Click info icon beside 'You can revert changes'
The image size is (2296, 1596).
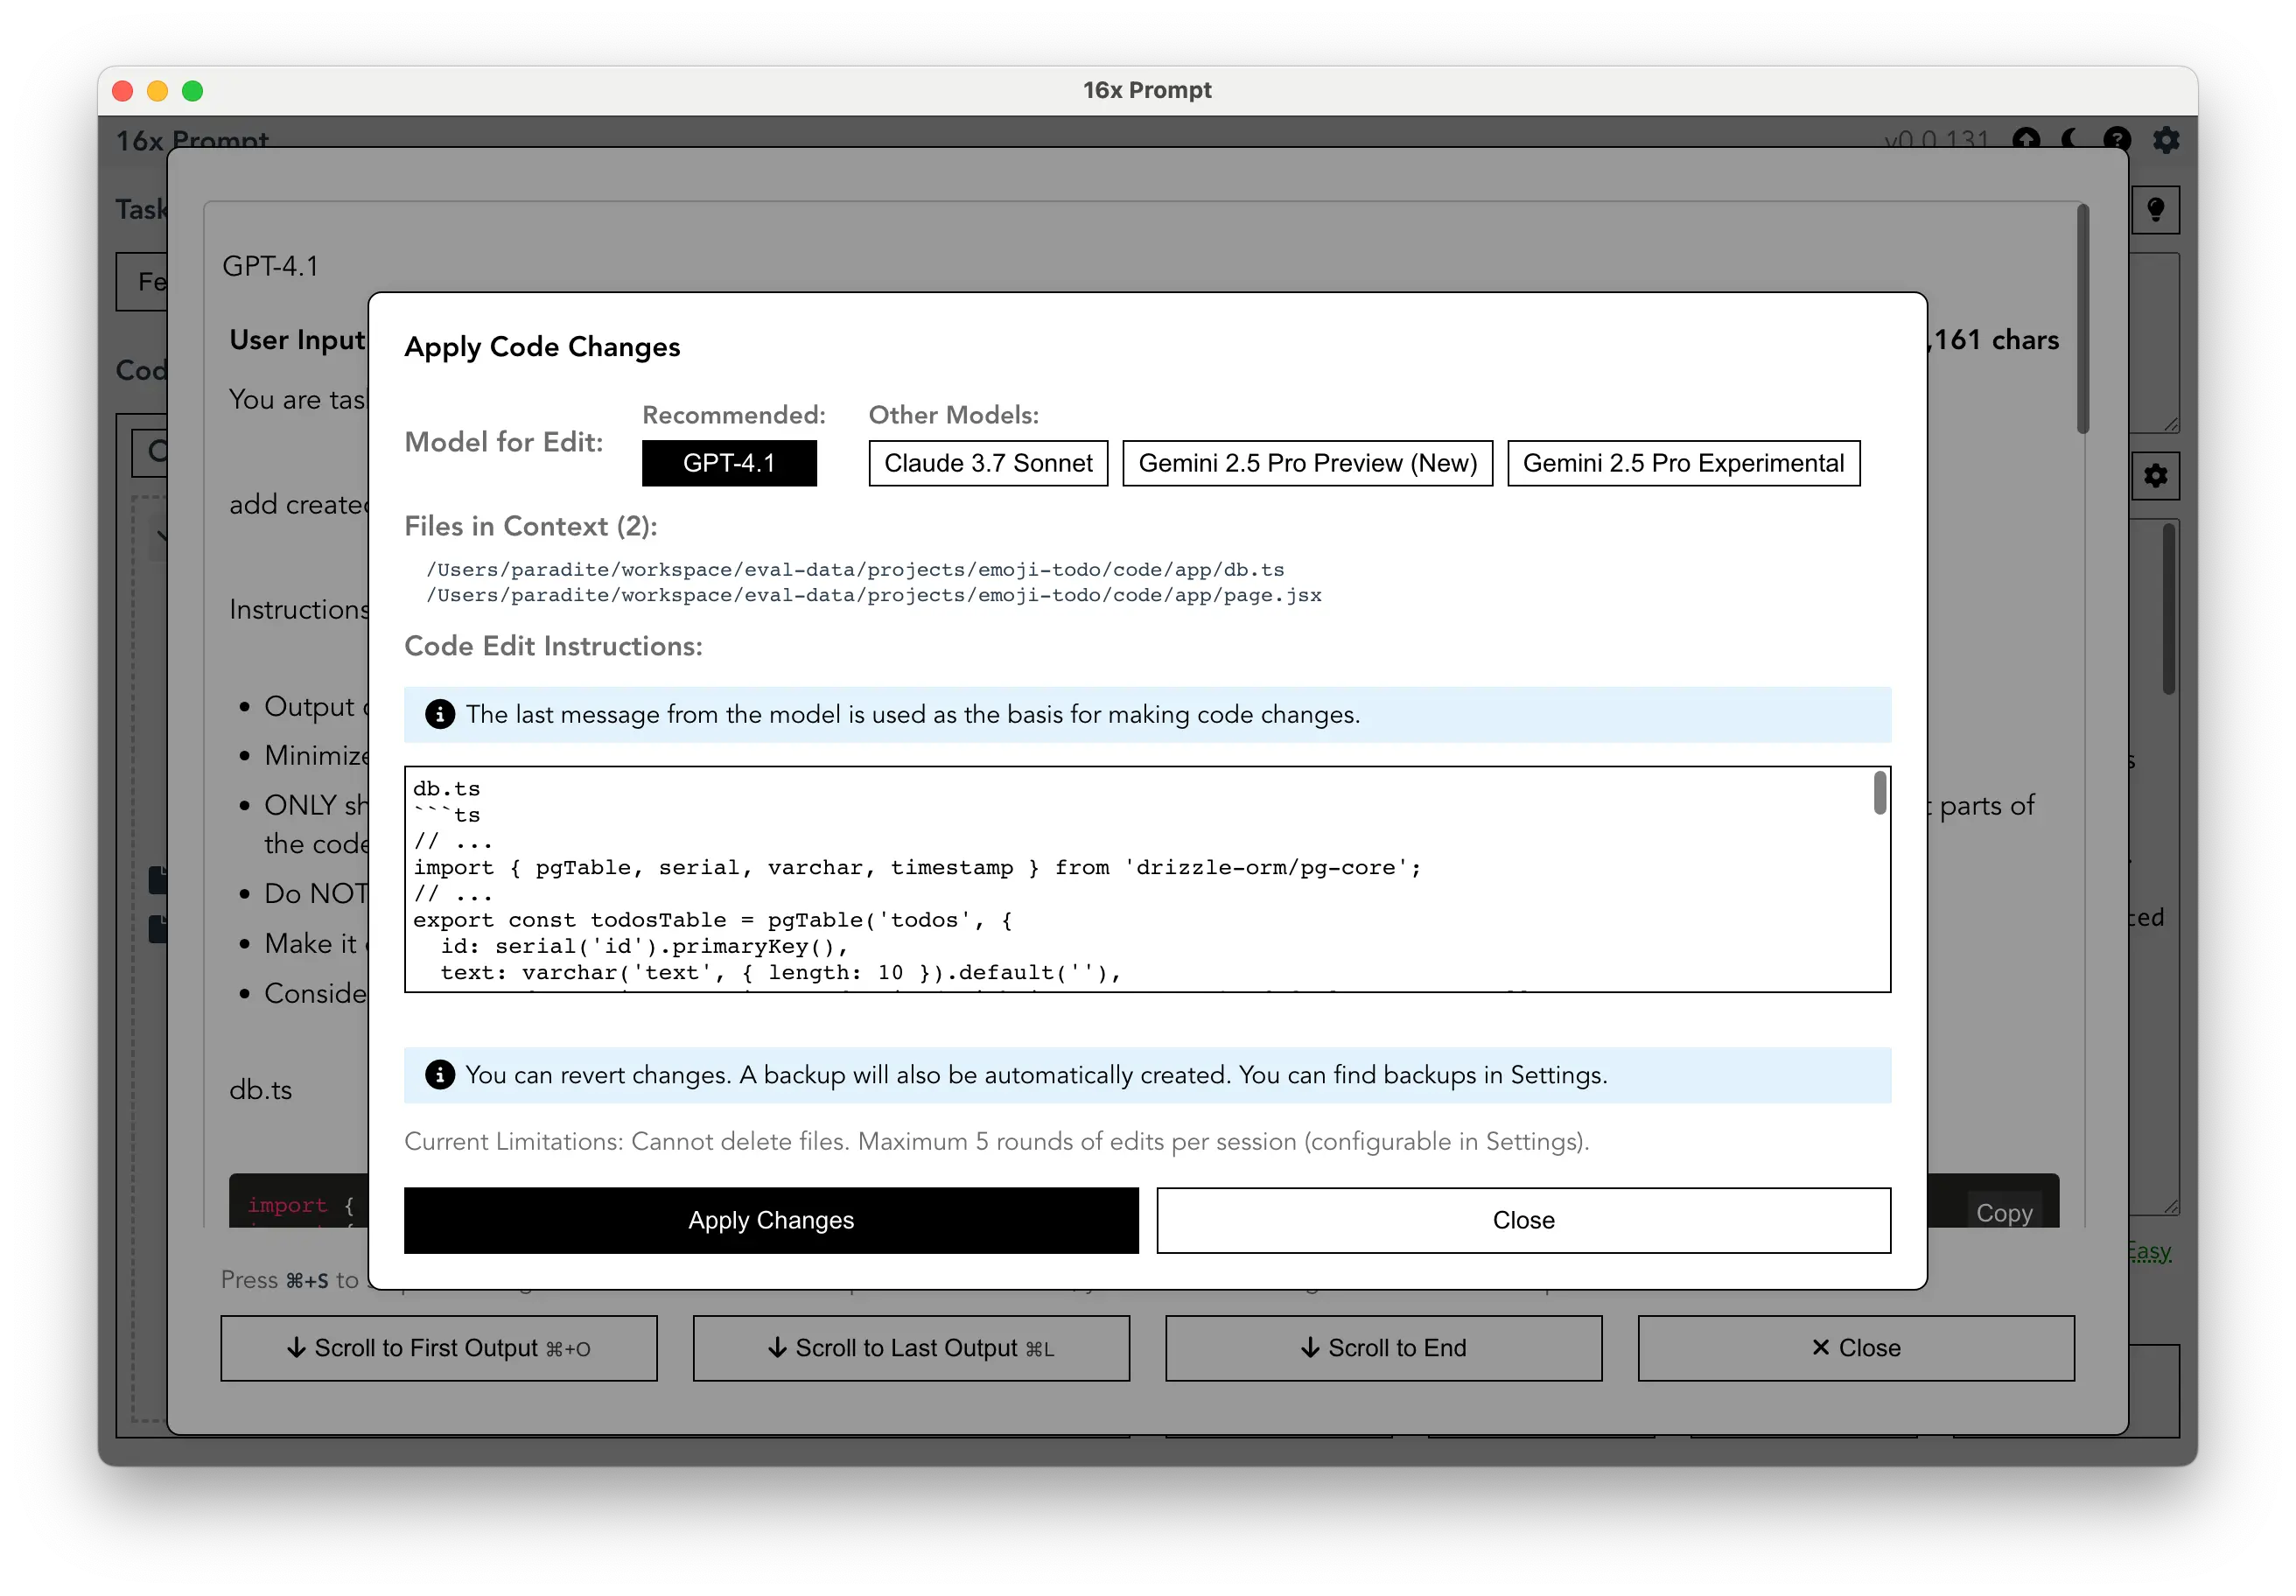click(x=440, y=1075)
